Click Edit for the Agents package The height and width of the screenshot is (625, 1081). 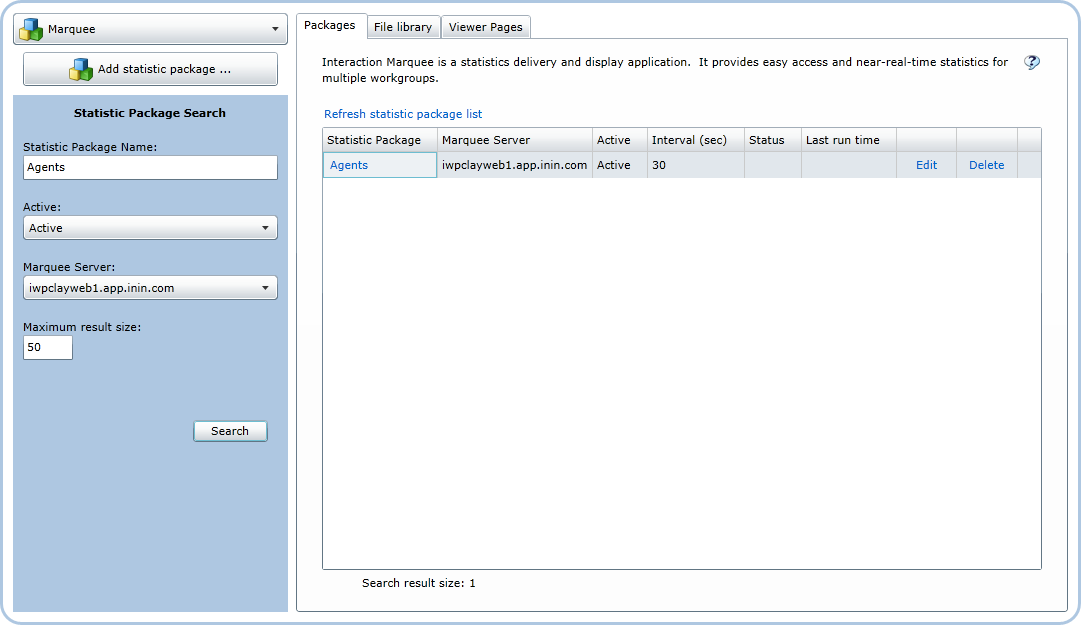tap(926, 165)
